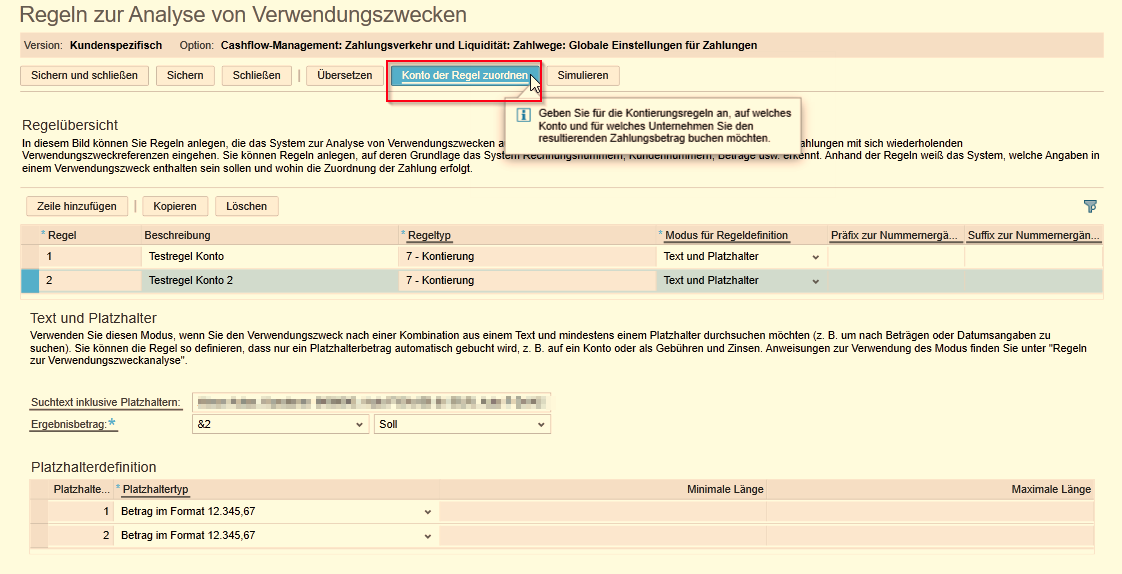Click the 'Beschreibung' column header

click(177, 235)
